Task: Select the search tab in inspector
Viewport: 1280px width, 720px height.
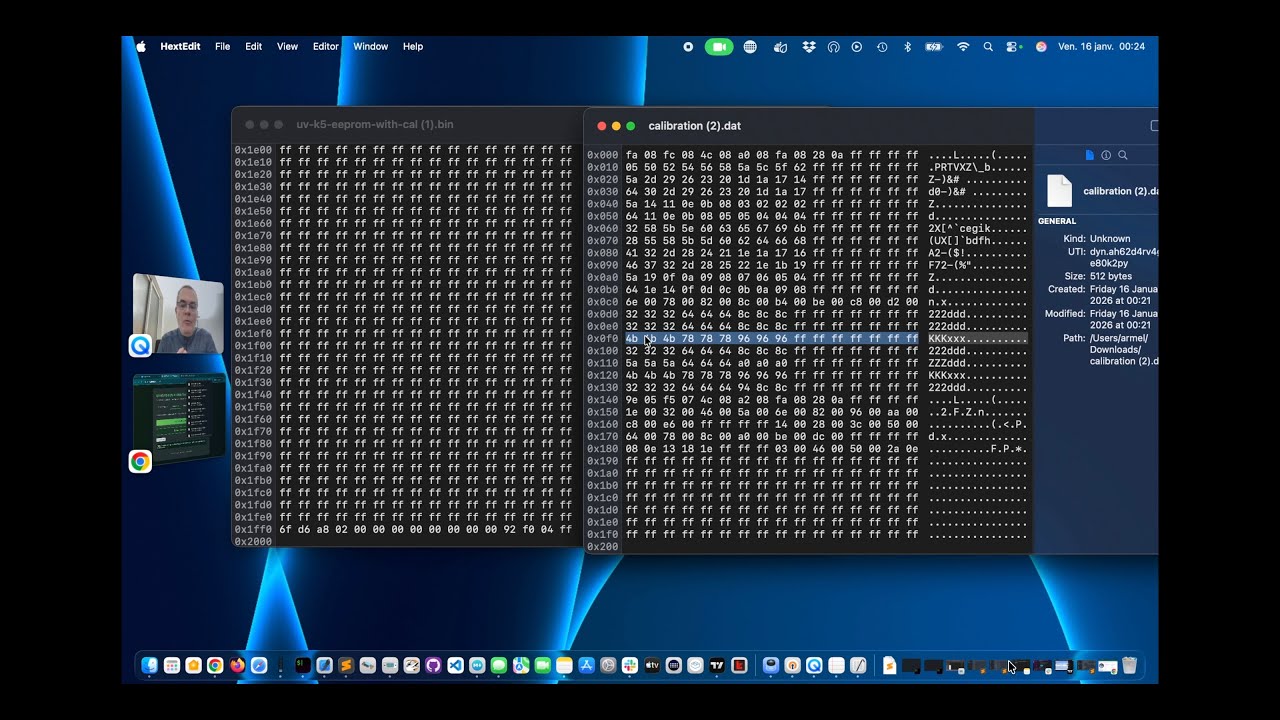Action: click(1123, 155)
